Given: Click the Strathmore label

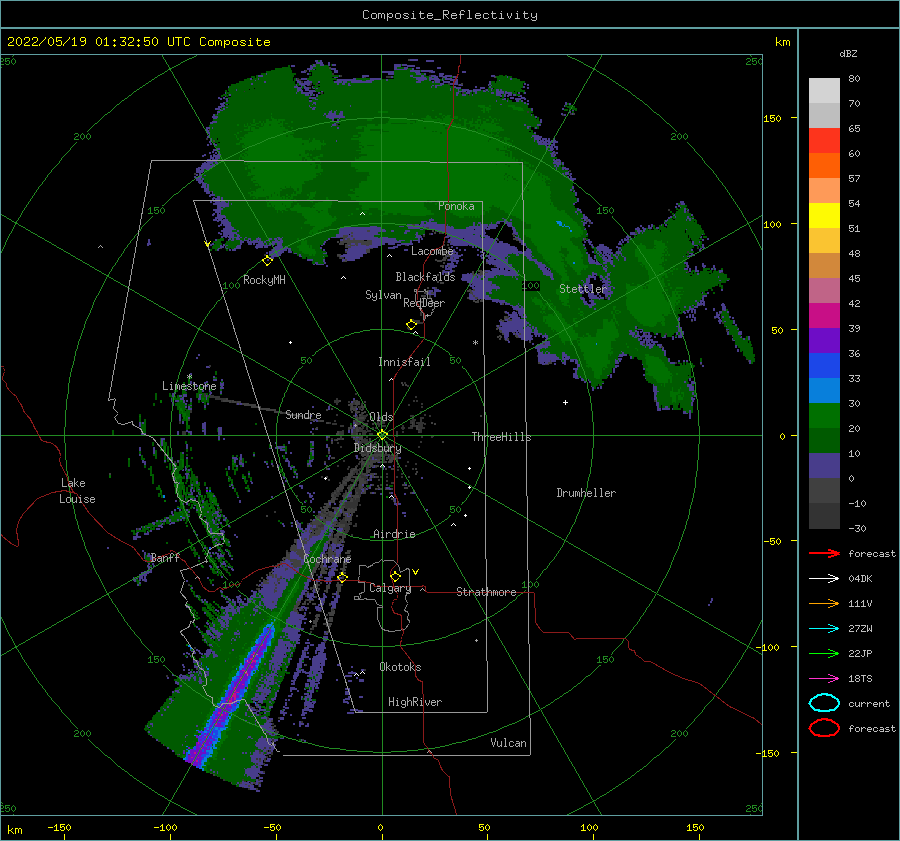Looking at the screenshot, I should pos(486,592).
